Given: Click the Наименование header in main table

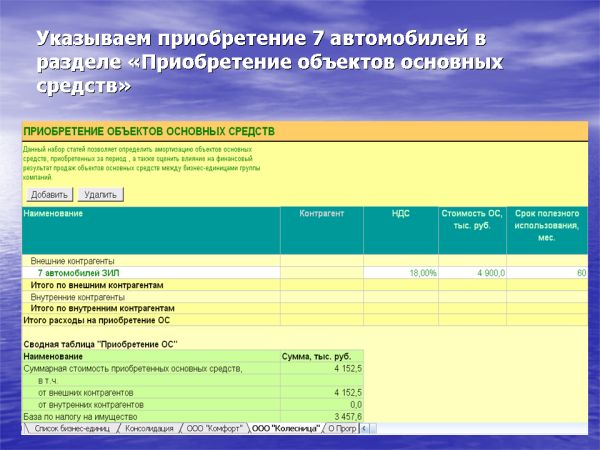Looking at the screenshot, I should pos(151,230).
